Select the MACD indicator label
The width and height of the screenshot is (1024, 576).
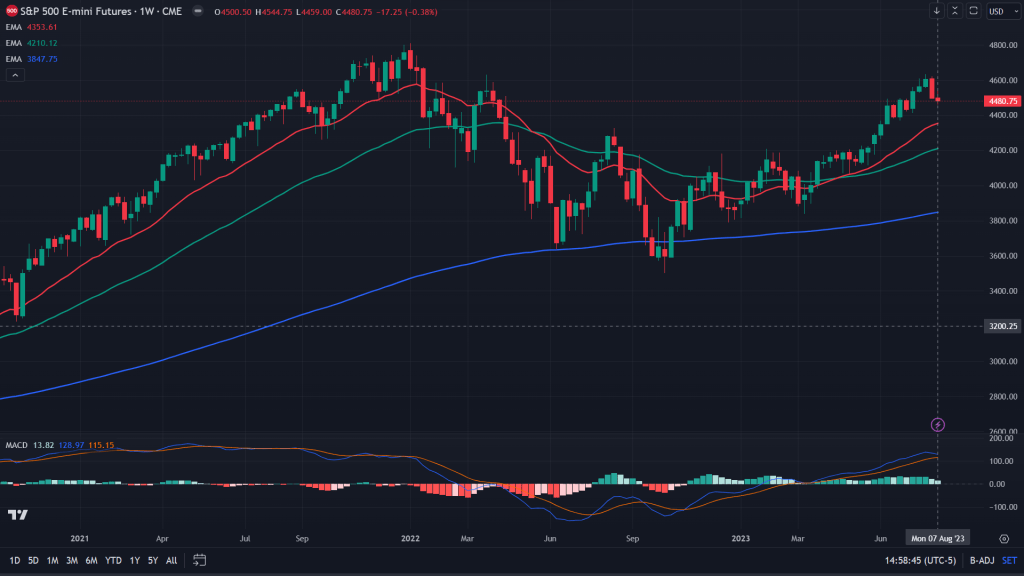pyautogui.click(x=16, y=444)
